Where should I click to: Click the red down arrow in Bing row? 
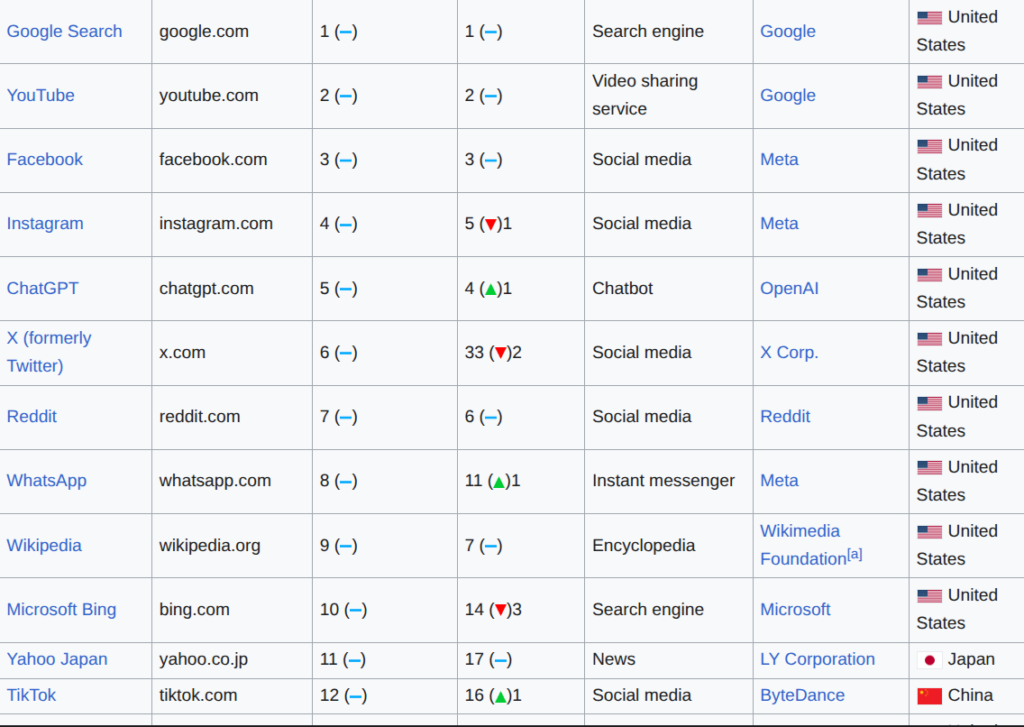click(501, 610)
